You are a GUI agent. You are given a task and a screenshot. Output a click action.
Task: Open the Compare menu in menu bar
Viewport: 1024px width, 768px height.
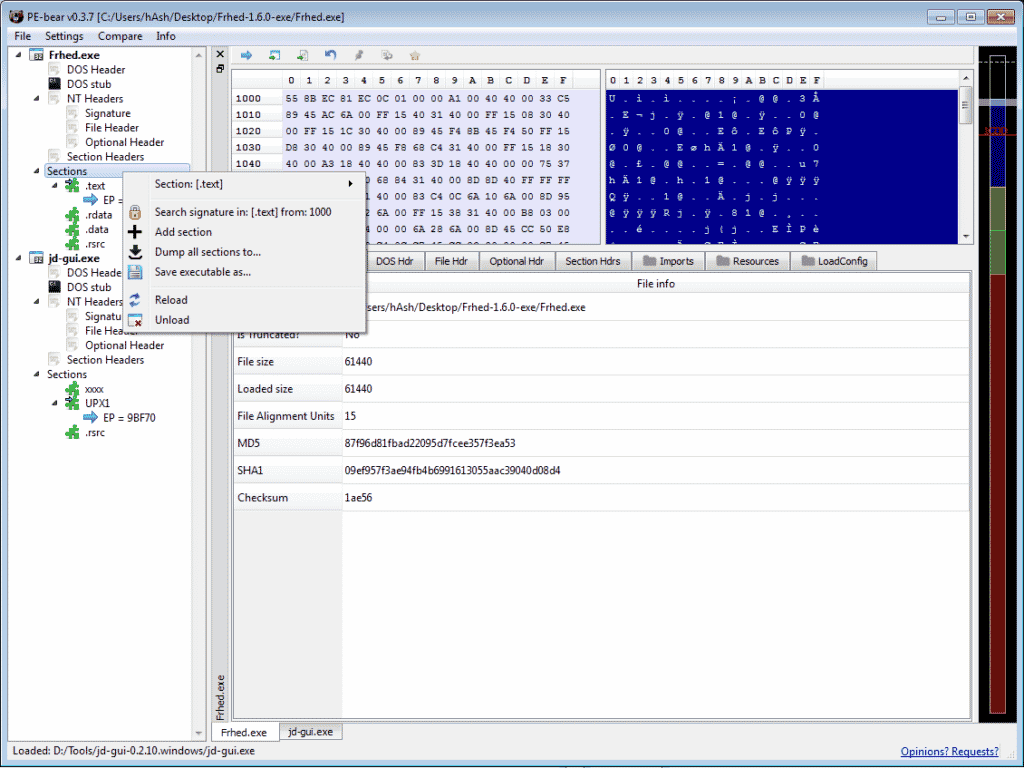[x=120, y=36]
